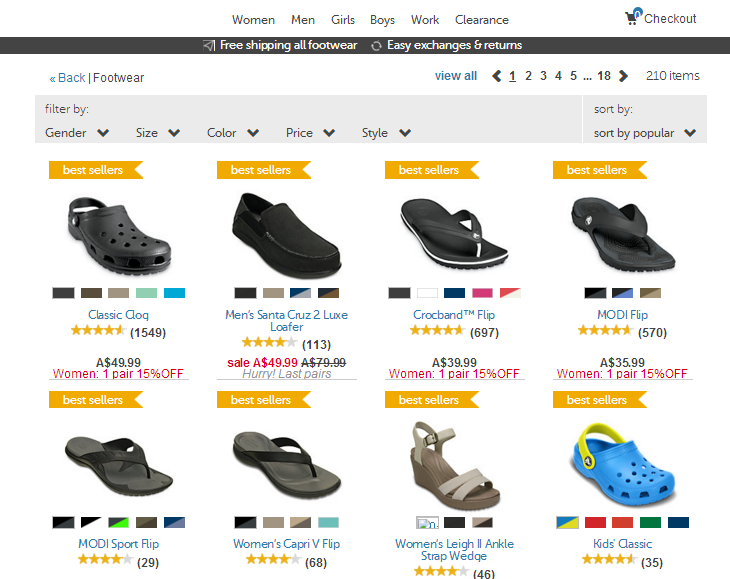Click 'sale A$49.99' price text

(262, 363)
